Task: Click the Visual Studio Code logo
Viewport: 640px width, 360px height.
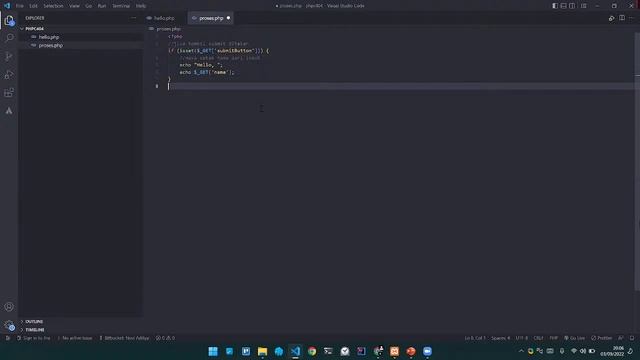Action: point(7,6)
